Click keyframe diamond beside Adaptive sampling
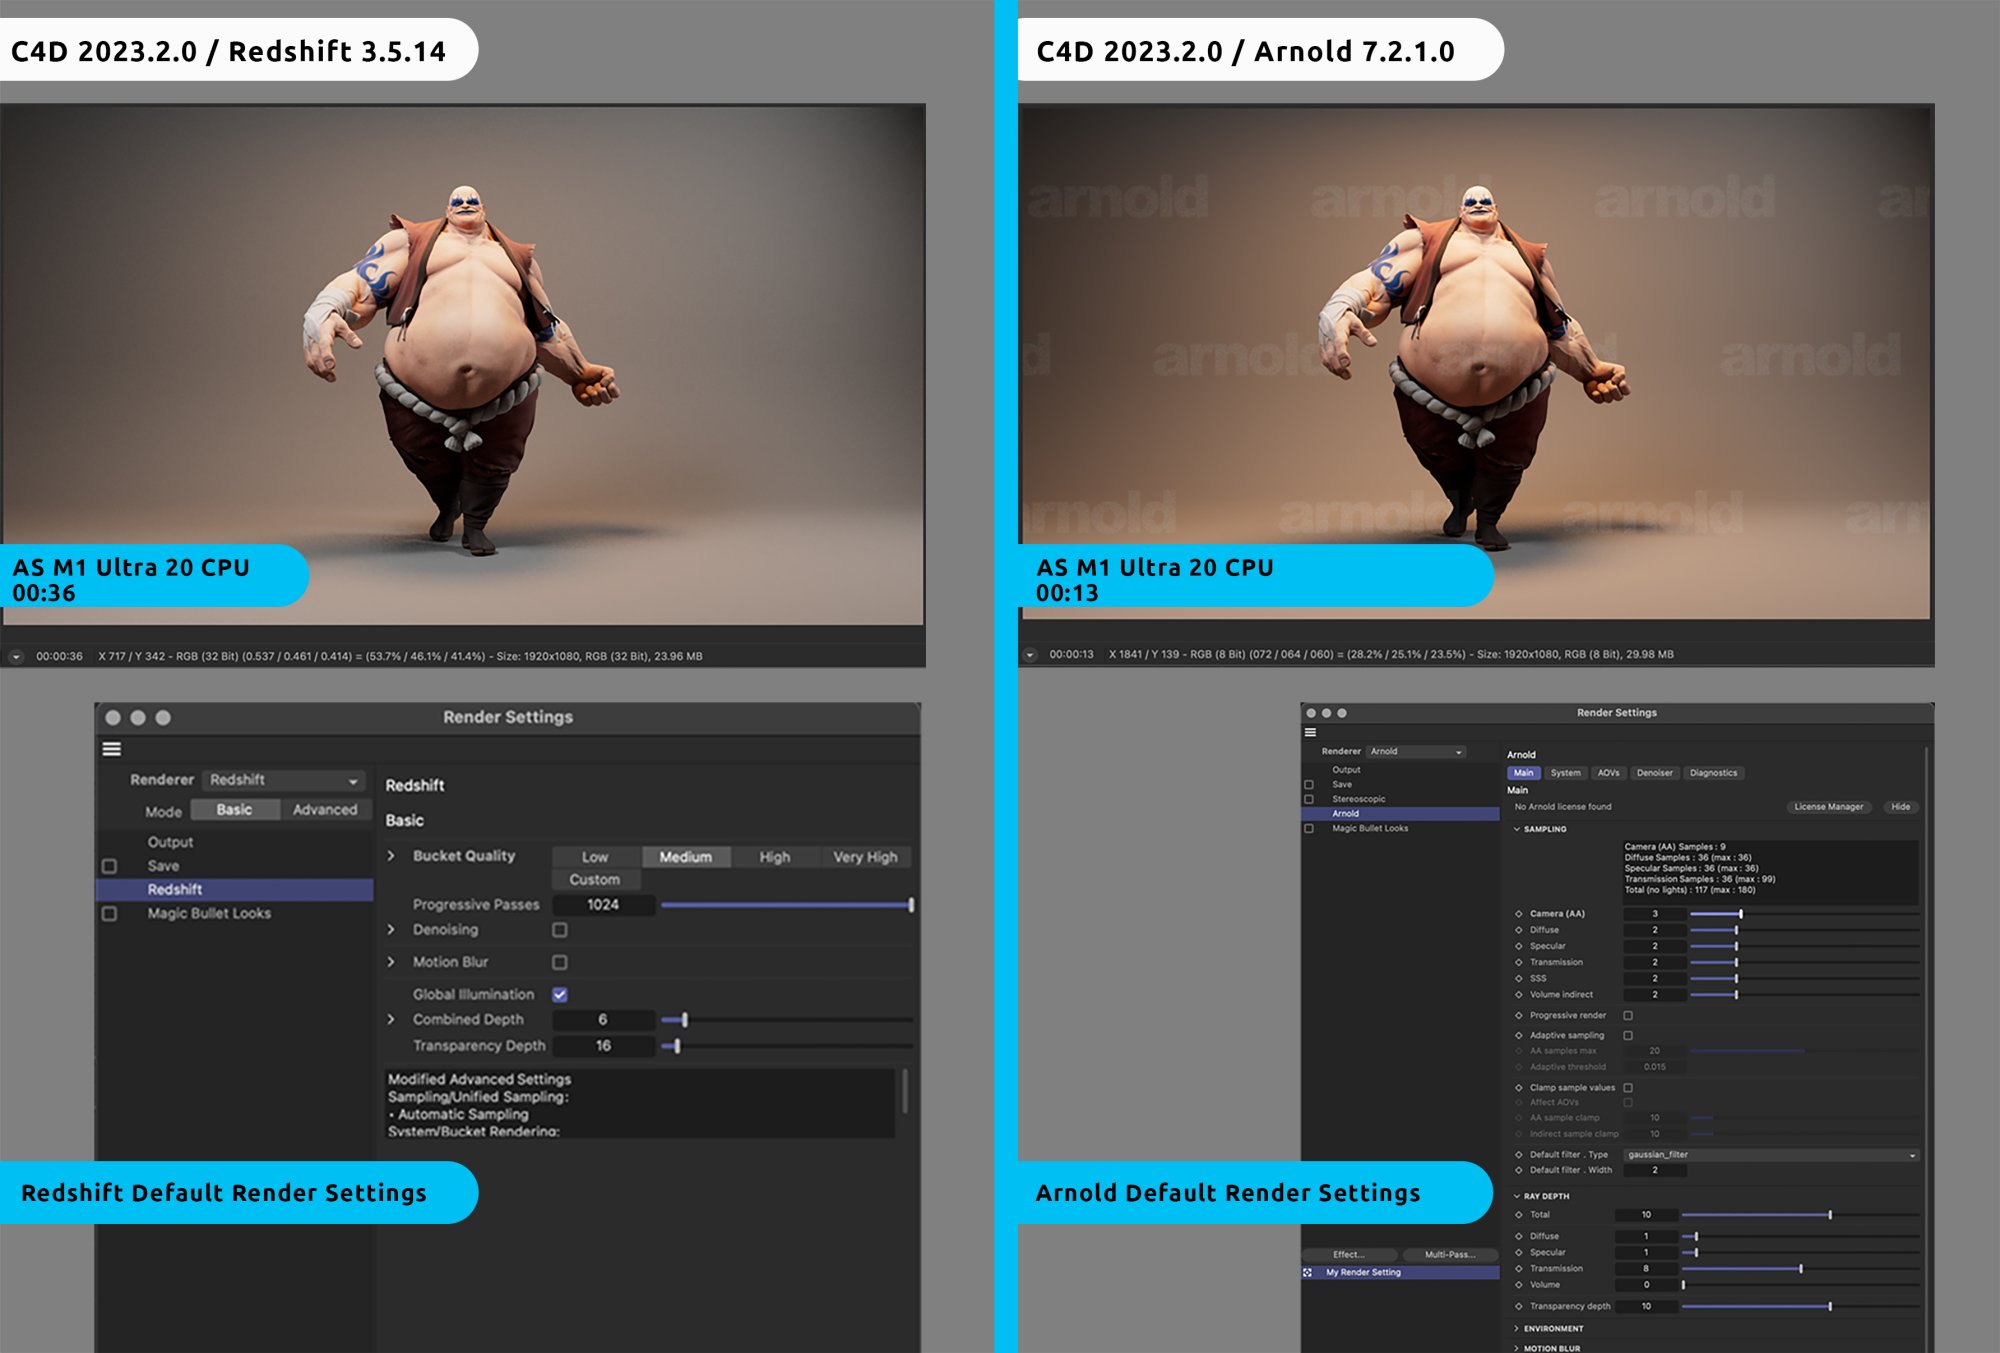Viewport: 2000px width, 1353px height. click(x=1519, y=1035)
